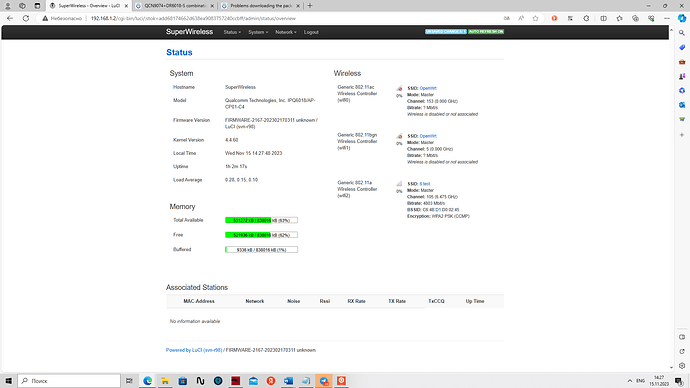This screenshot has width=690, height=388.
Task: Follow the Powered by LuCI footer link
Action: pos(194,350)
